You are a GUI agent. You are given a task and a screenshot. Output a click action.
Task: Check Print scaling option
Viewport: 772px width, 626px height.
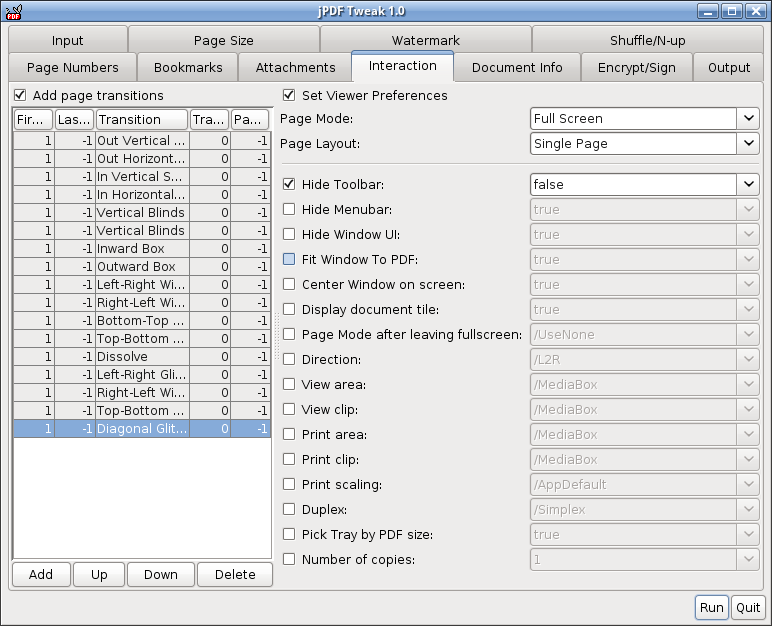[x=289, y=484]
